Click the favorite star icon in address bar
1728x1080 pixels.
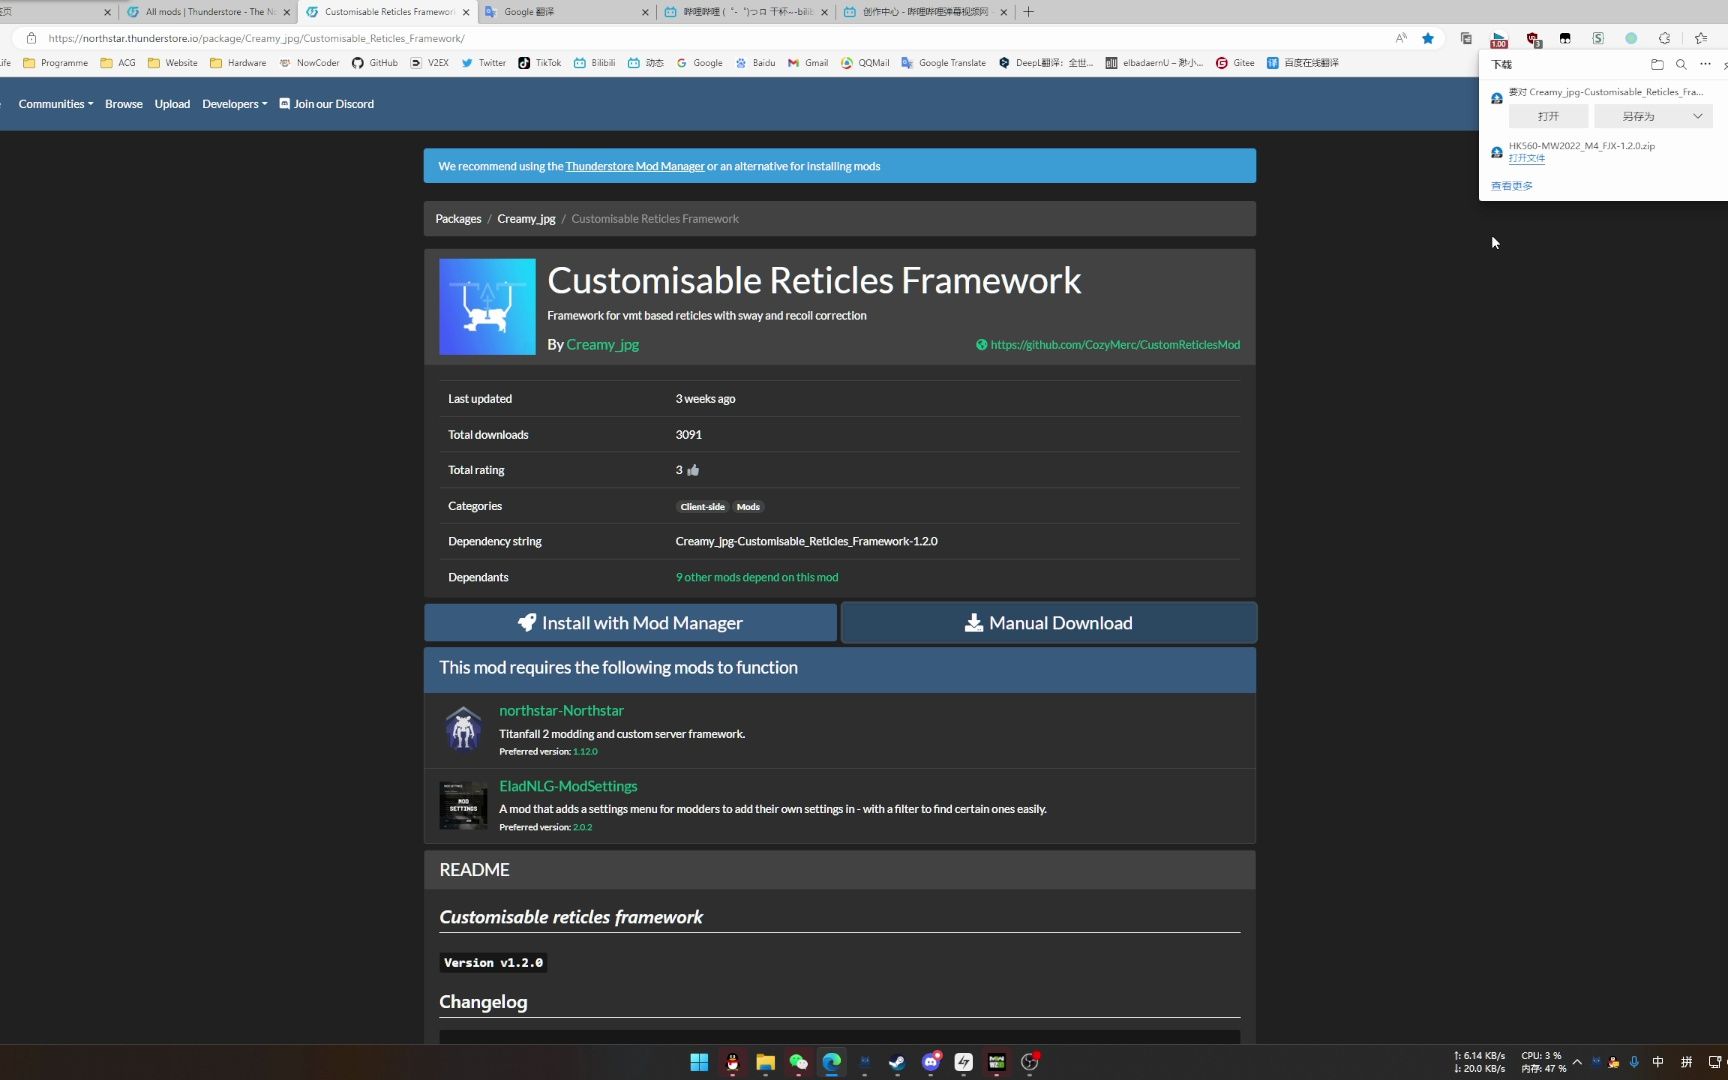click(x=1428, y=38)
